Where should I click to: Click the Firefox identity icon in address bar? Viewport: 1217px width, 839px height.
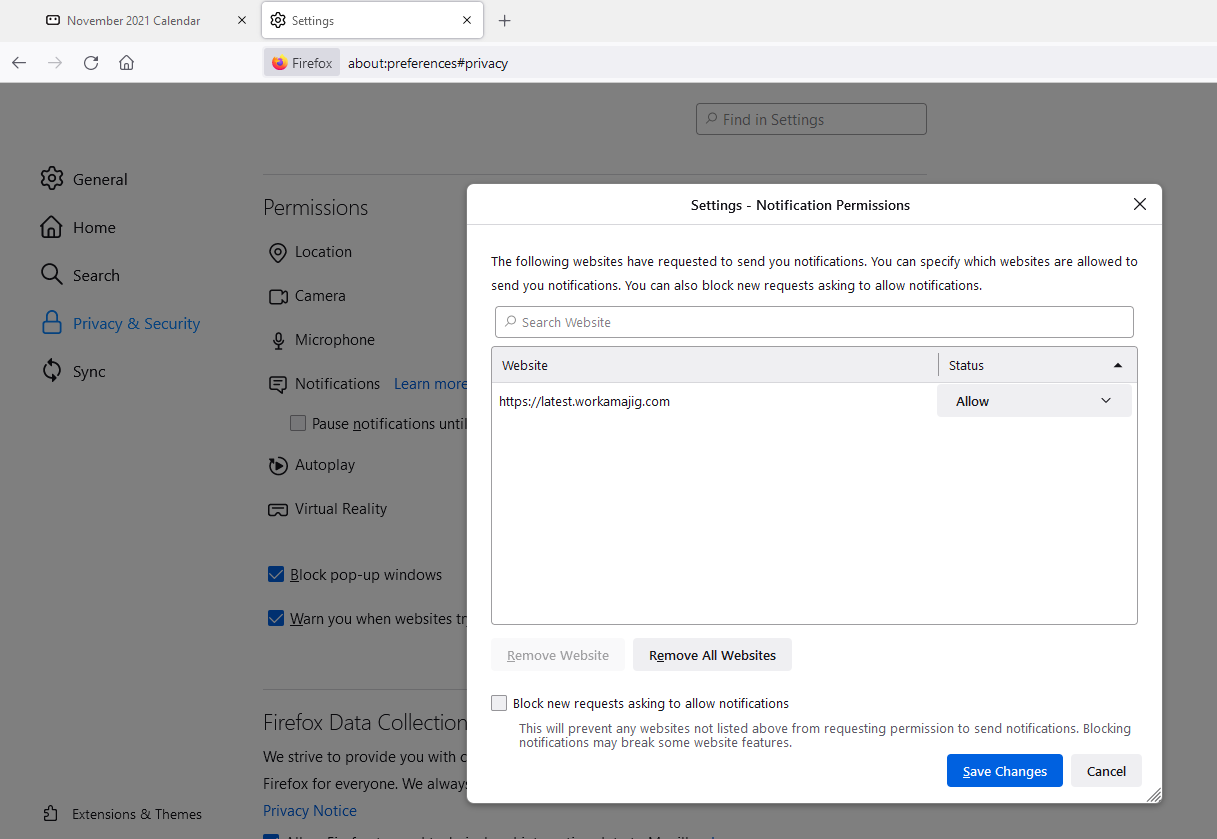pyautogui.click(x=302, y=63)
